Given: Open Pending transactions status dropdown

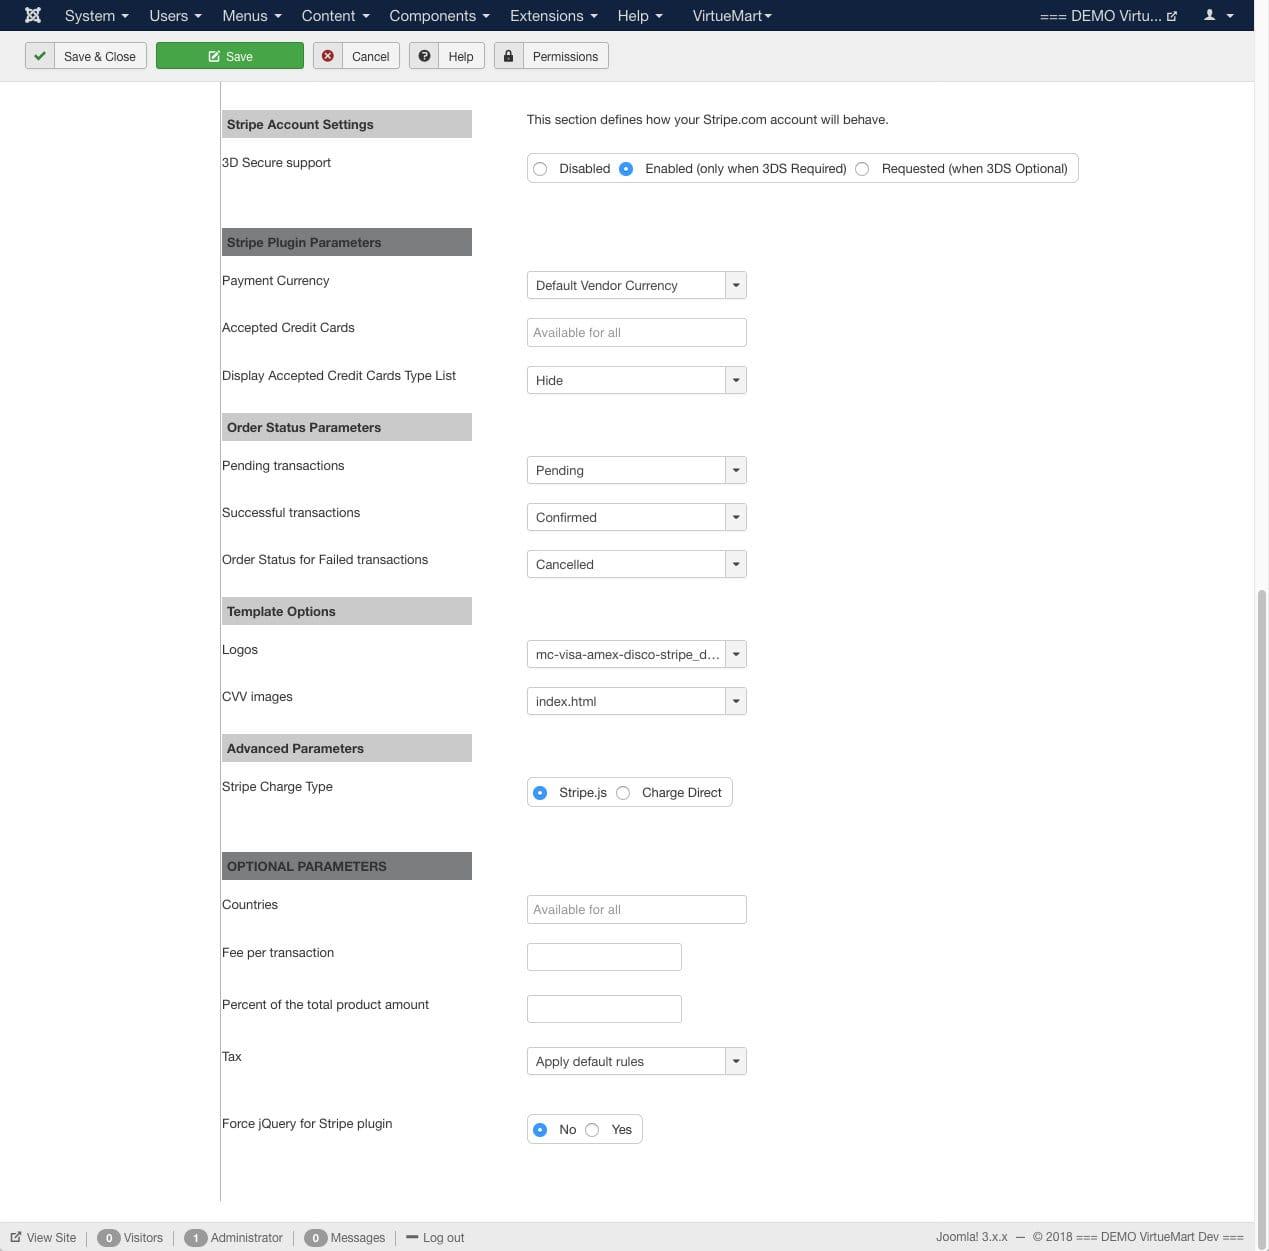Looking at the screenshot, I should 636,470.
